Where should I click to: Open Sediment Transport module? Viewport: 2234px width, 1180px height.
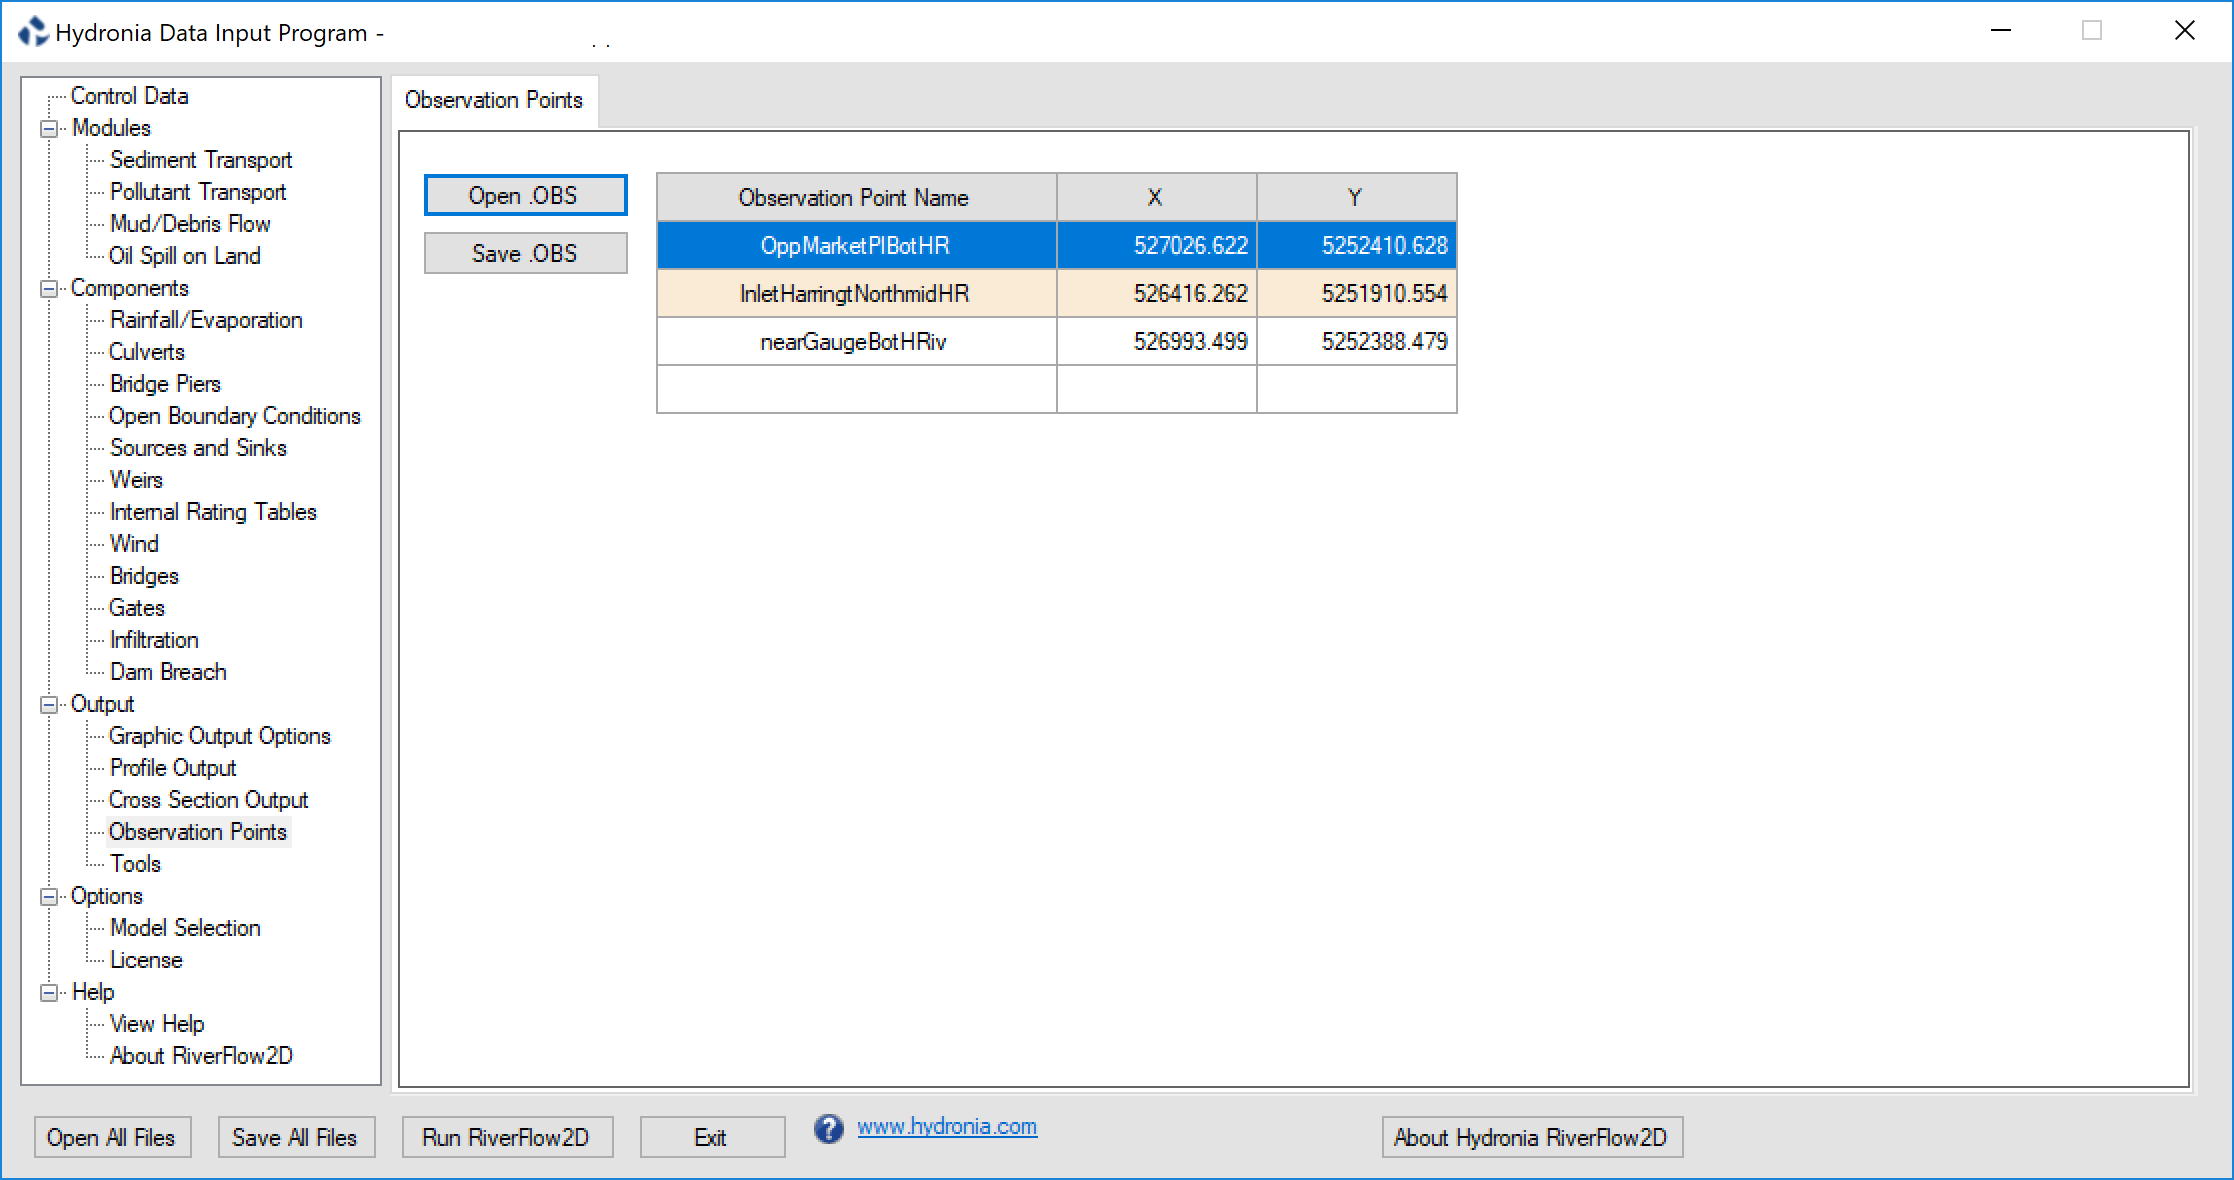coord(201,160)
